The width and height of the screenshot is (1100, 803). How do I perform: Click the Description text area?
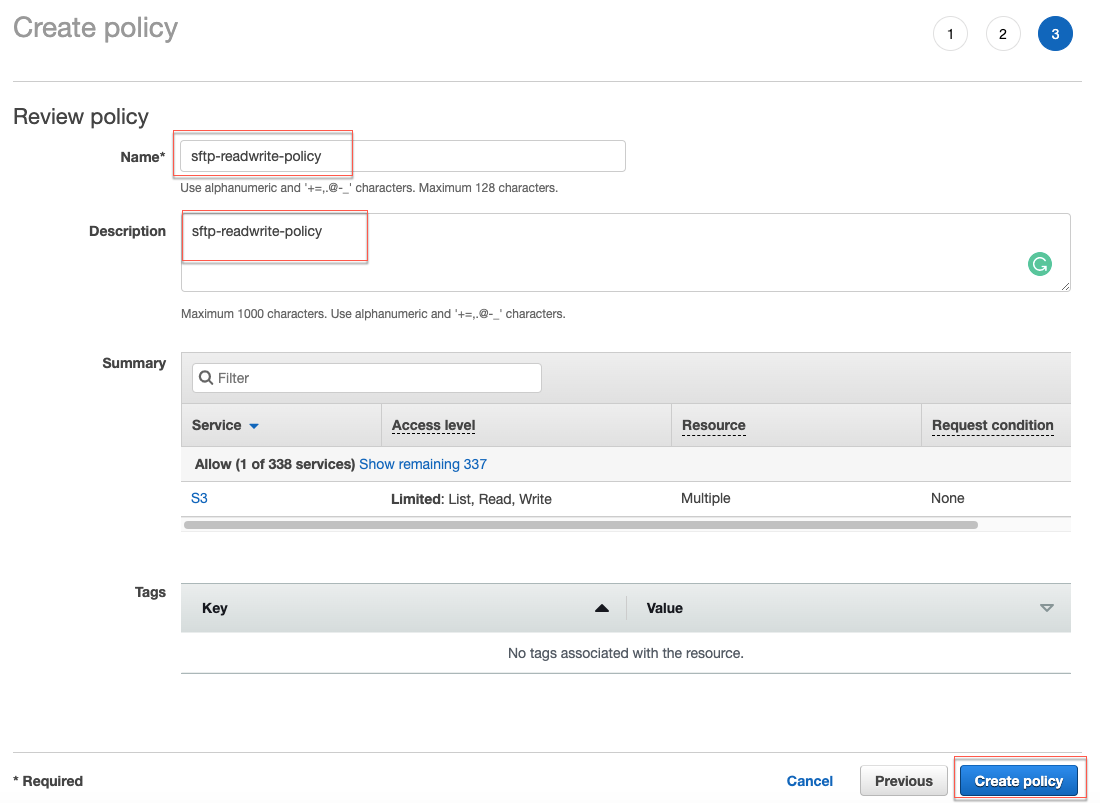click(x=625, y=252)
